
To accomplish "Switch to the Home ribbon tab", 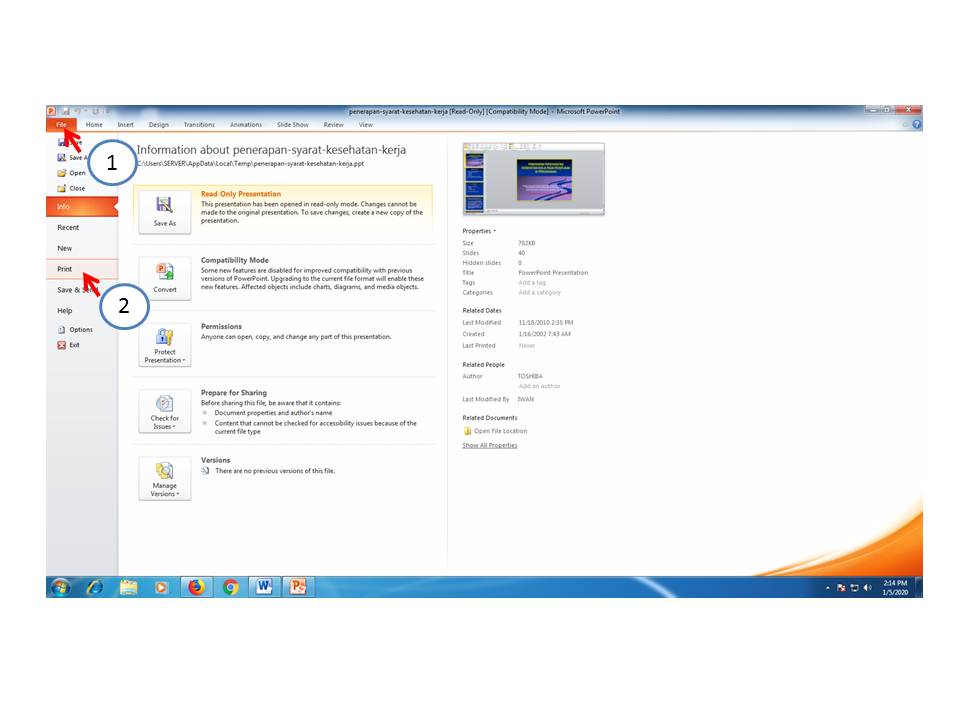I will point(94,125).
